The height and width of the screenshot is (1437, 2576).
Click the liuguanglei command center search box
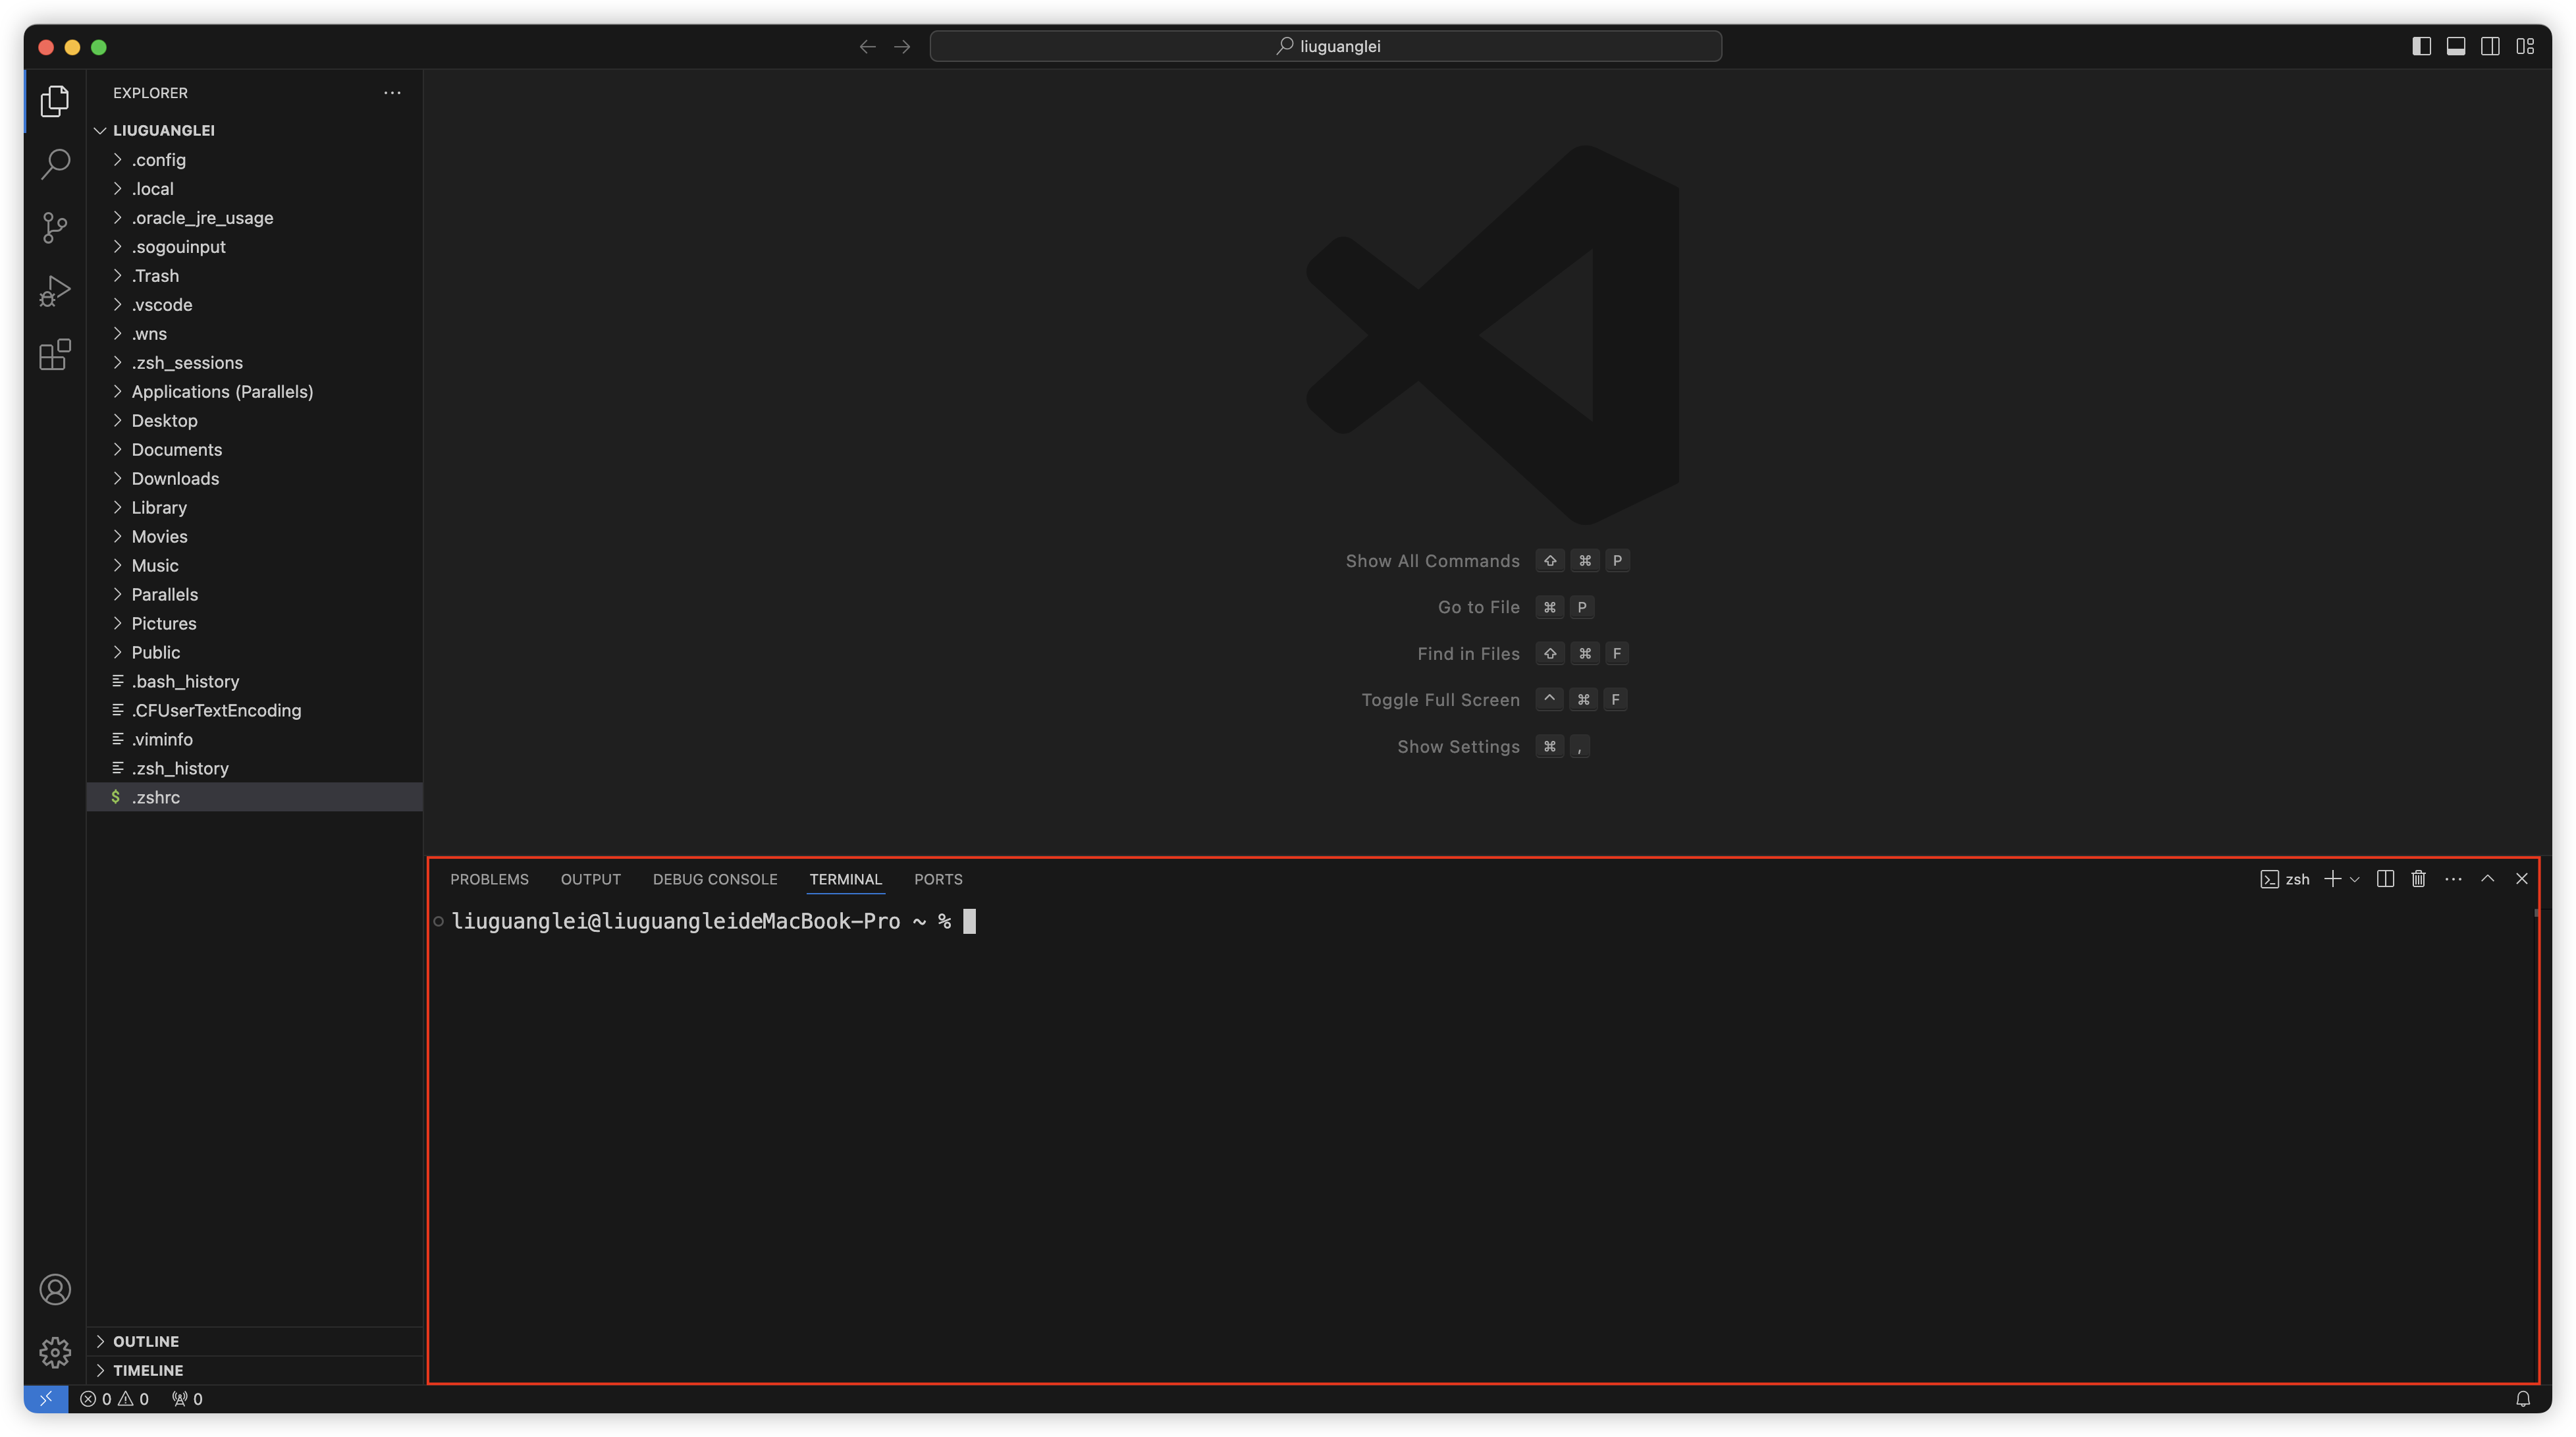(1325, 46)
